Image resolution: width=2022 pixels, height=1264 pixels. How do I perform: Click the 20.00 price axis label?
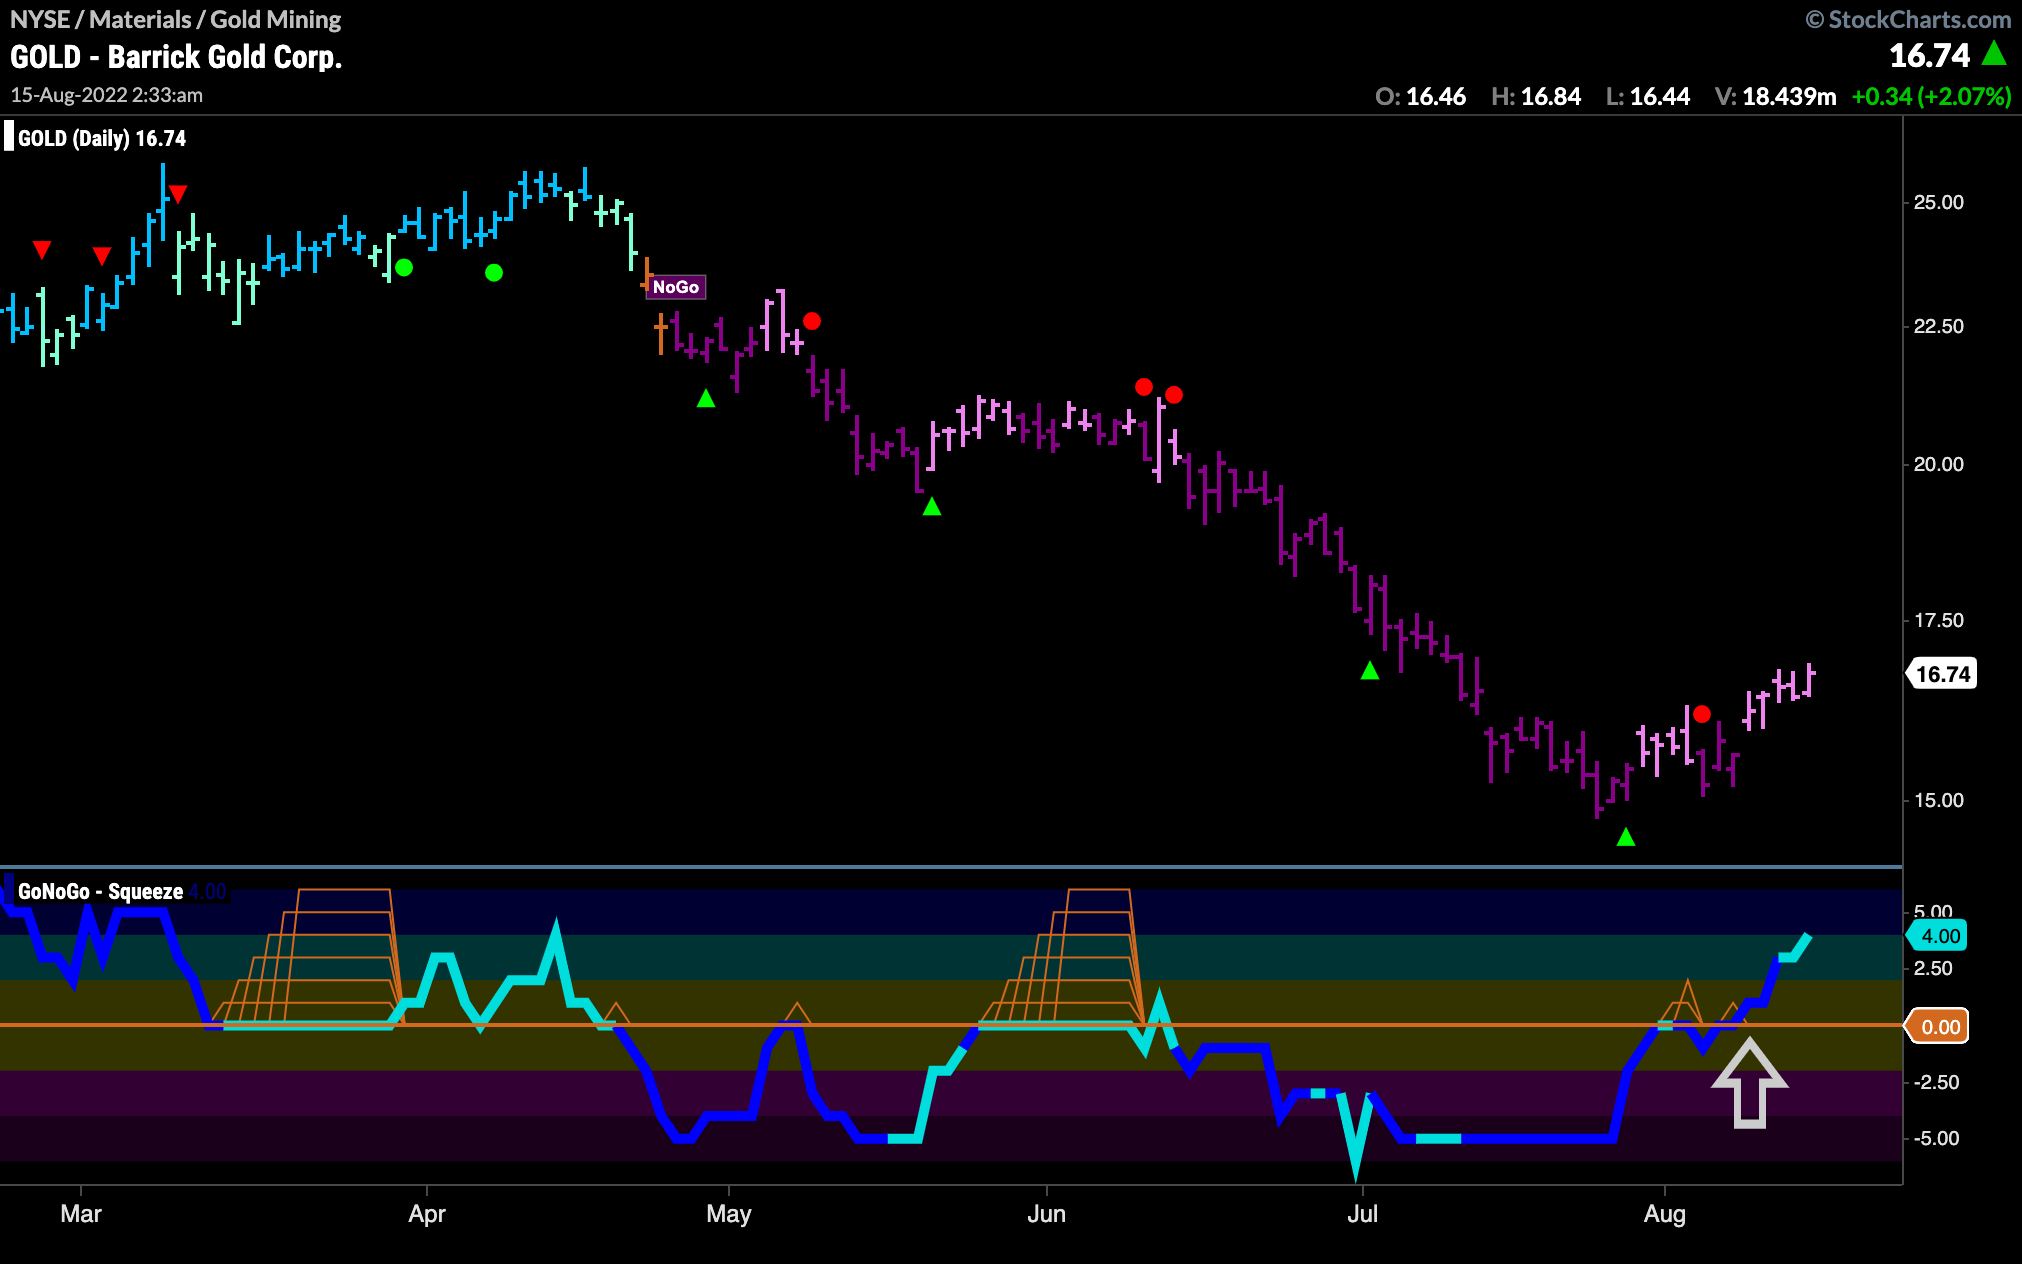tap(1938, 464)
